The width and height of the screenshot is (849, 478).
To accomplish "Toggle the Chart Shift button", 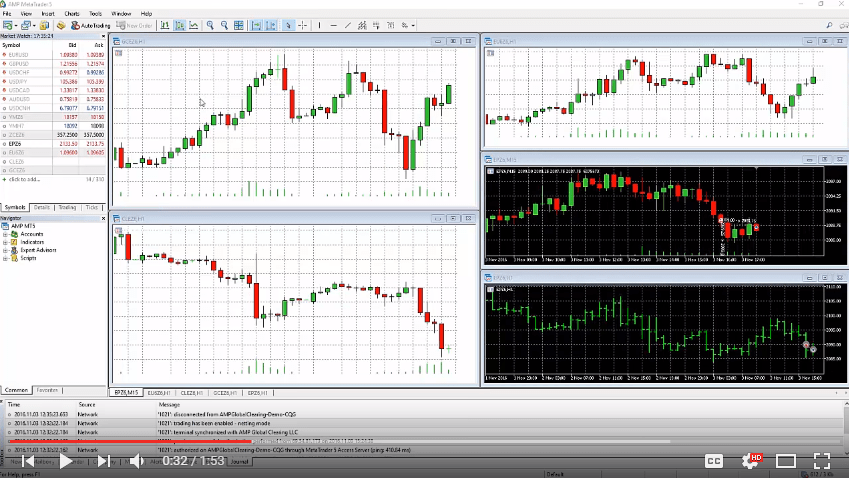I will coord(271,25).
